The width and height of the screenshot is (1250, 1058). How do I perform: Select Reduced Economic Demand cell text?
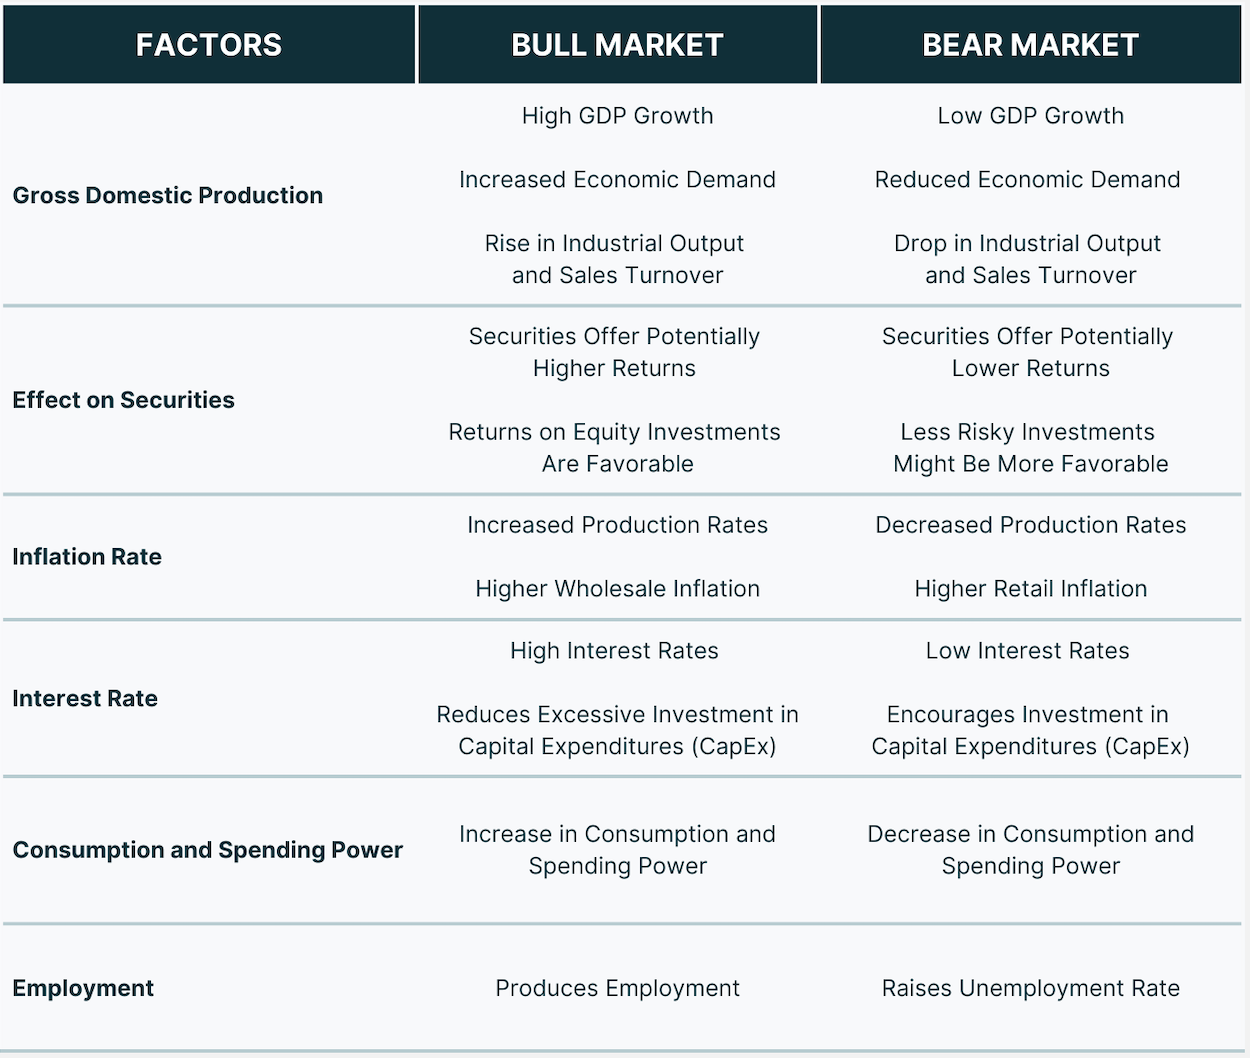pos(1028,180)
